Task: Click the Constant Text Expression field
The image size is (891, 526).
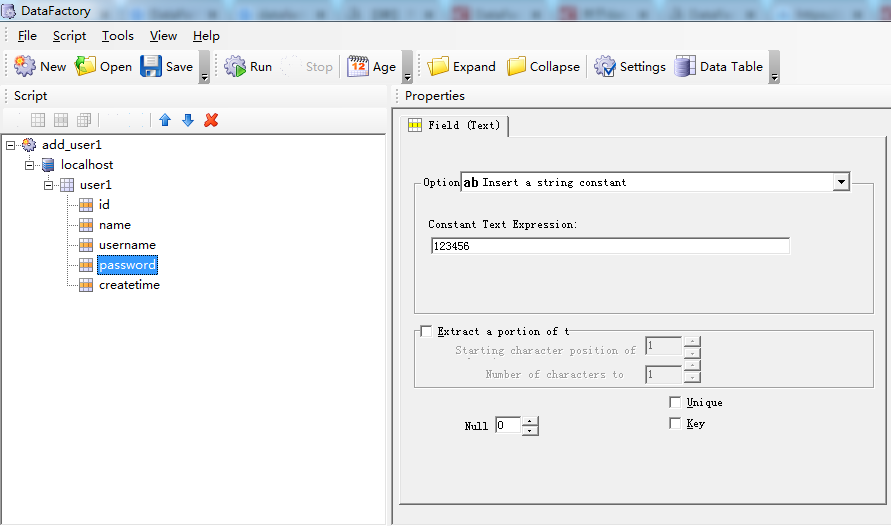Action: click(x=610, y=246)
